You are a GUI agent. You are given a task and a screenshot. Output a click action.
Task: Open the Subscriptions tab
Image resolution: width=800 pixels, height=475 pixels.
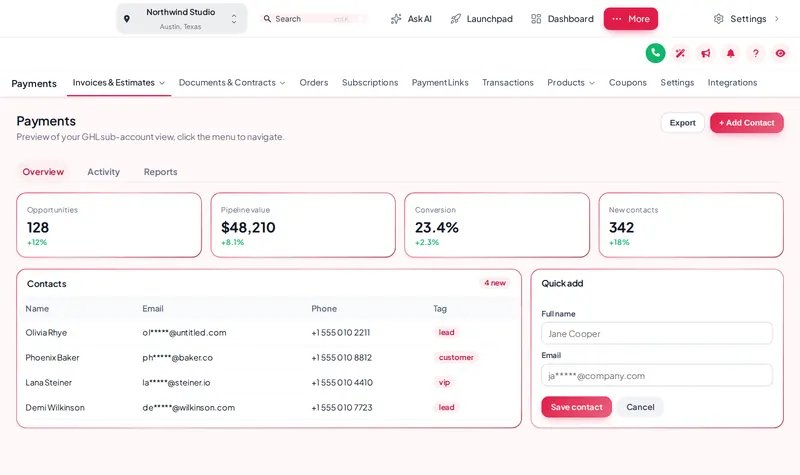pos(370,83)
